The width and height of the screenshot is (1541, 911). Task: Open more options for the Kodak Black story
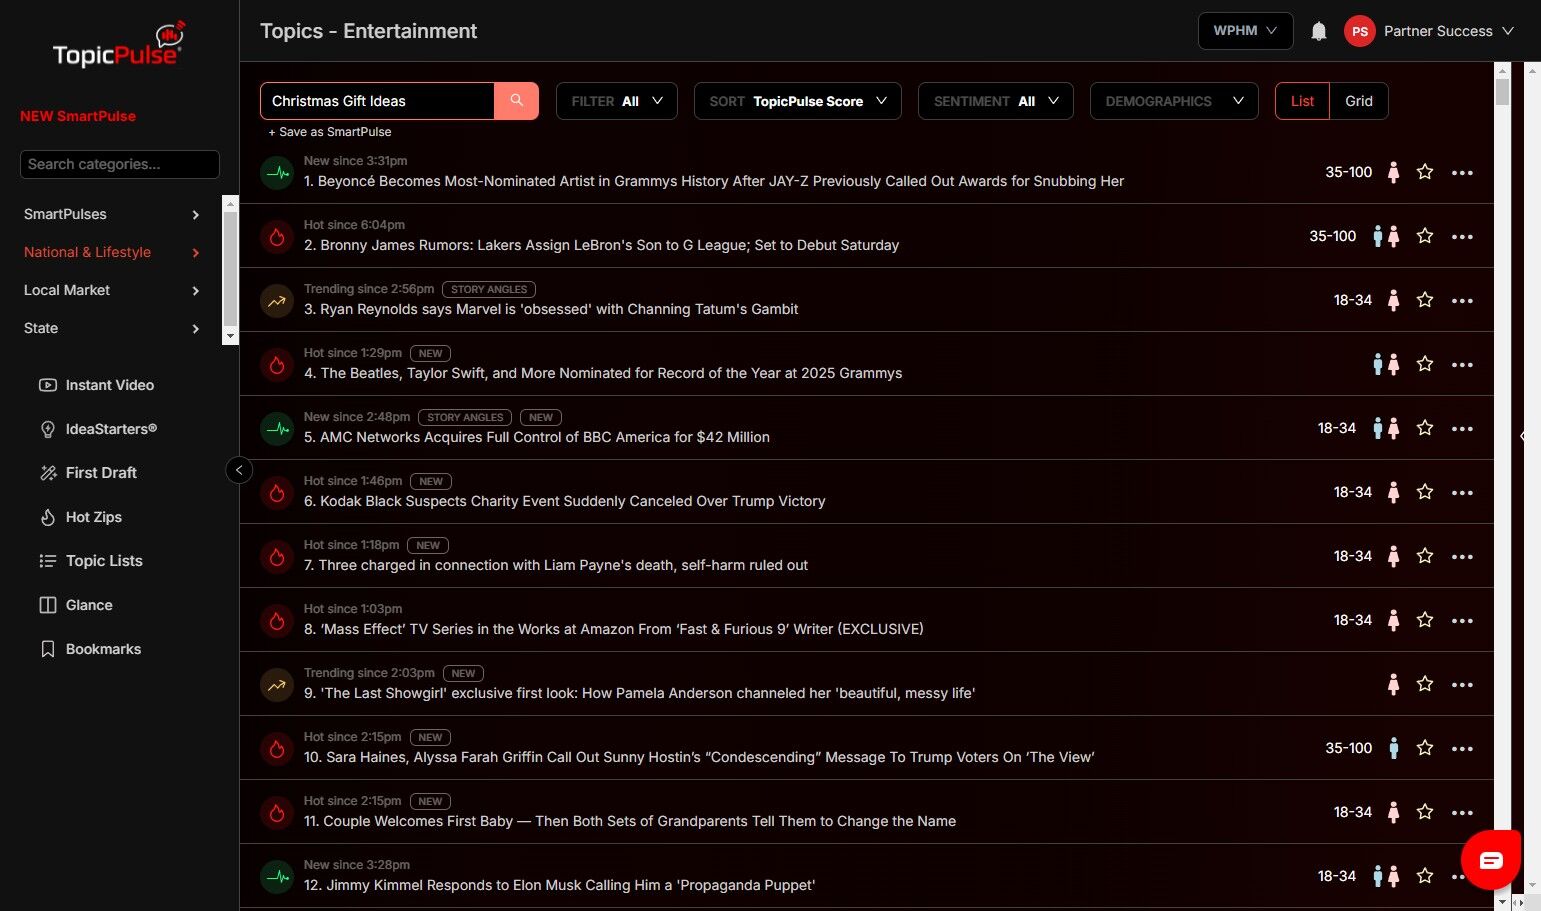click(1462, 493)
